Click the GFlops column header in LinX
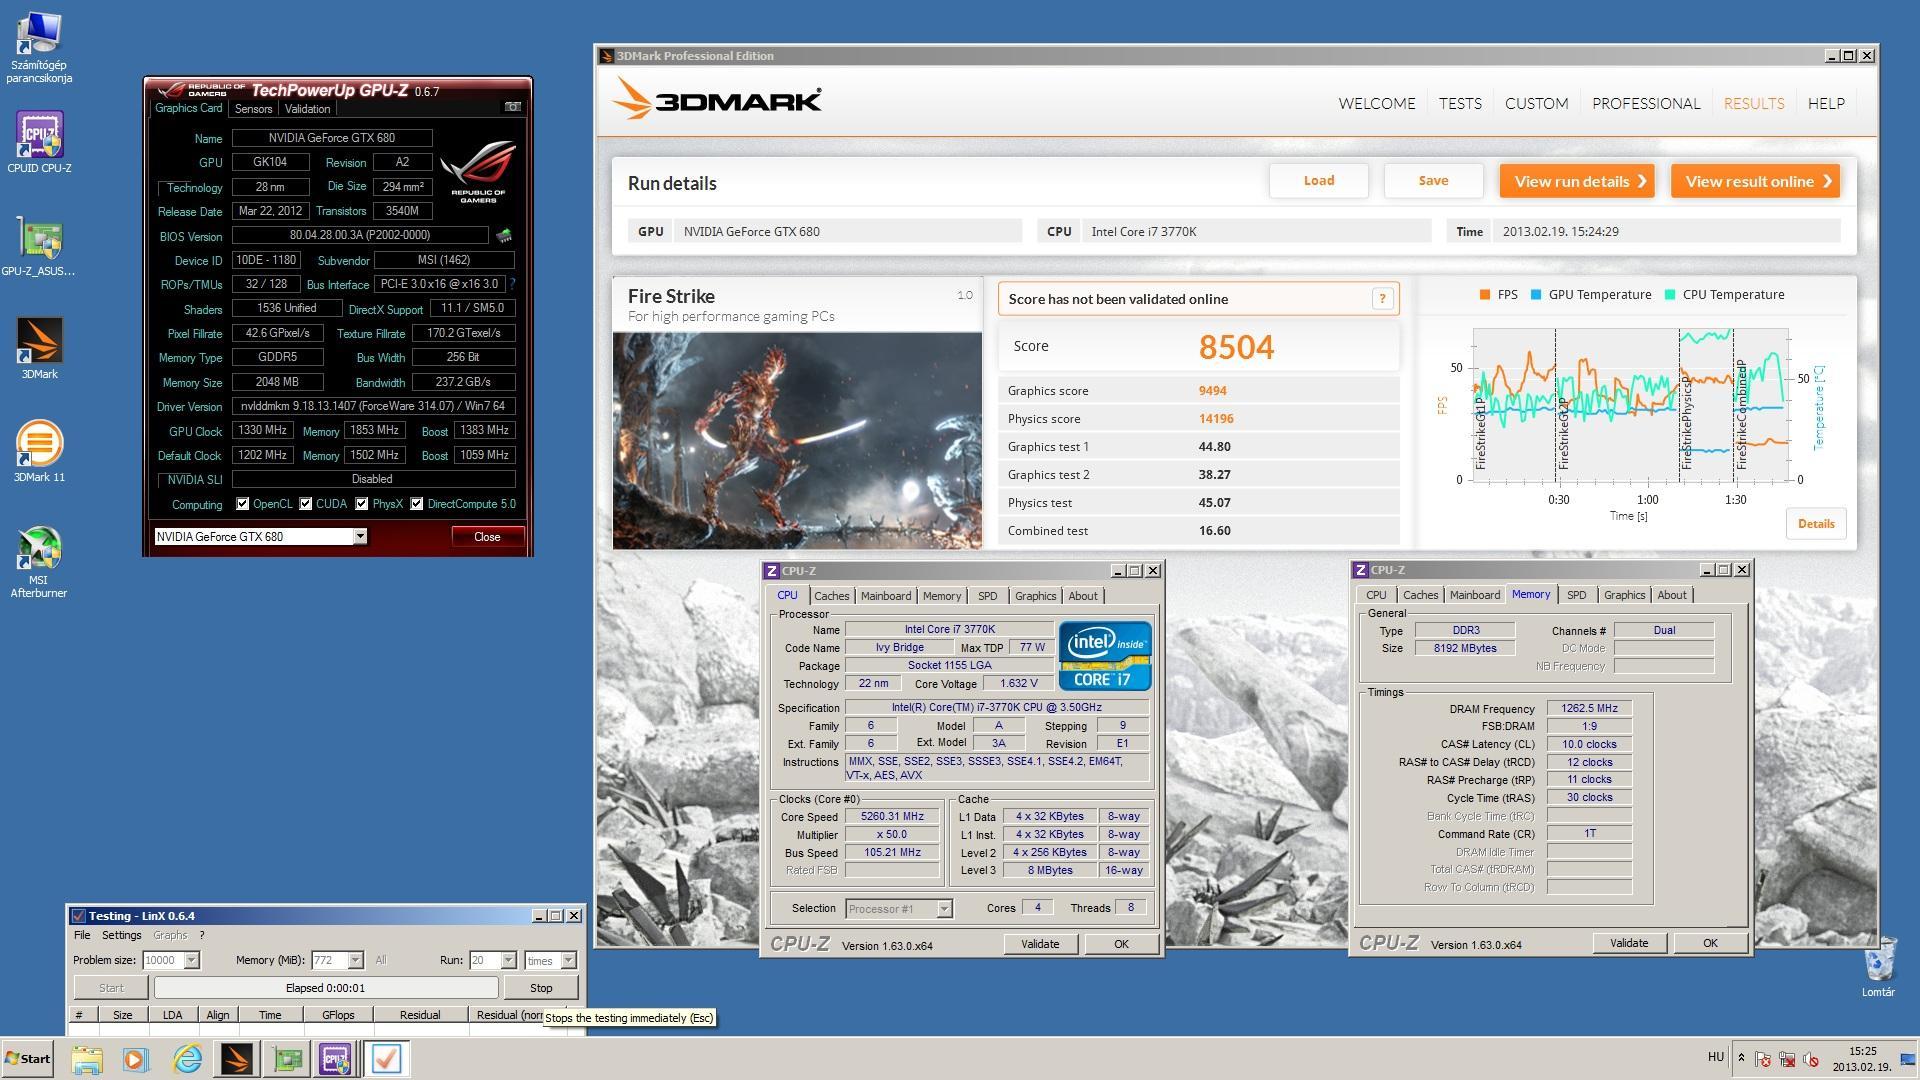Viewport: 1920px width, 1080px height. pos(338,1015)
